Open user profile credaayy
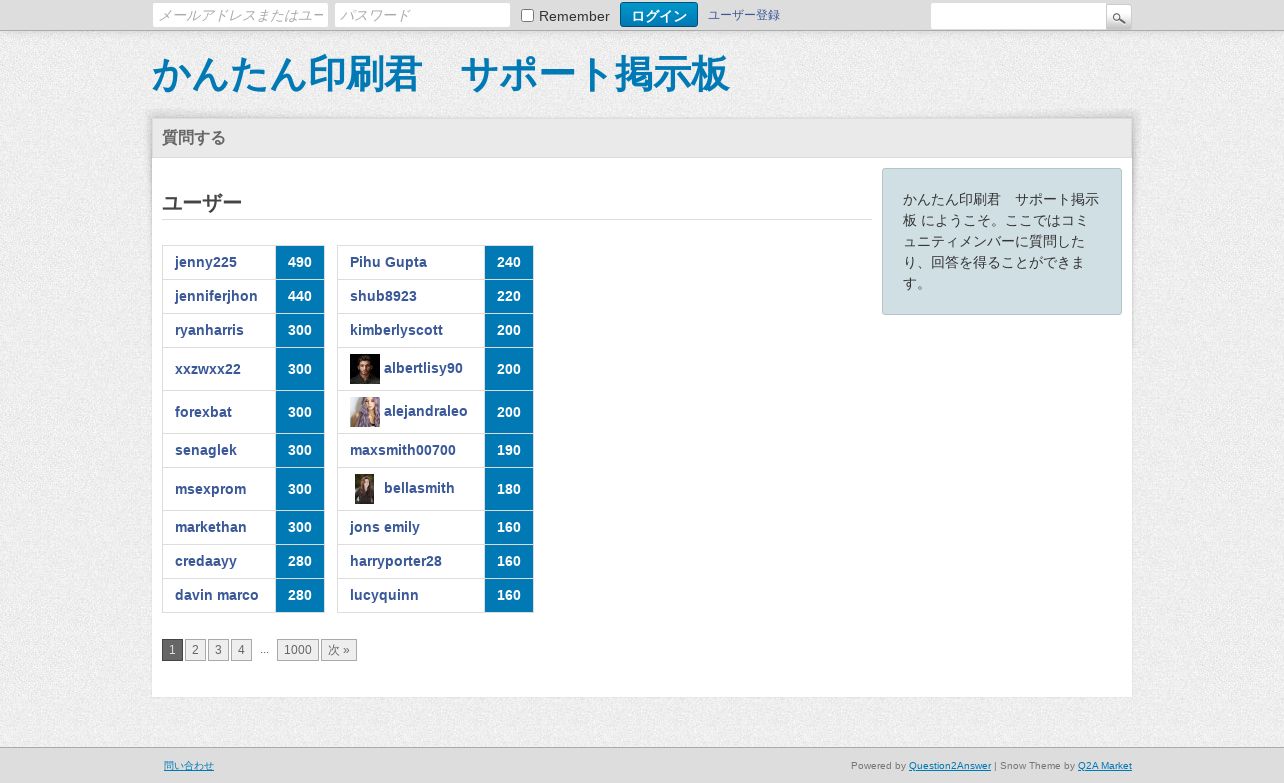 point(206,561)
